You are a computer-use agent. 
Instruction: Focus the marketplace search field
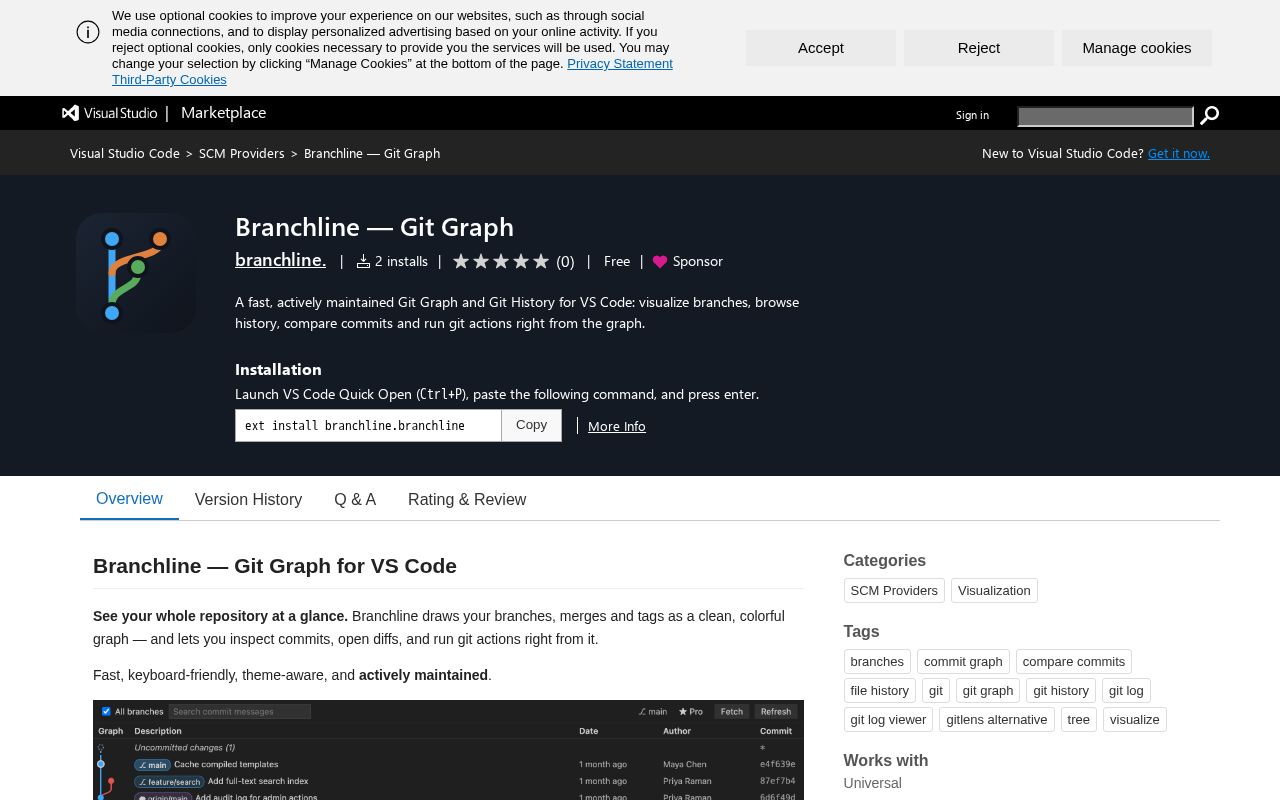pos(1105,117)
